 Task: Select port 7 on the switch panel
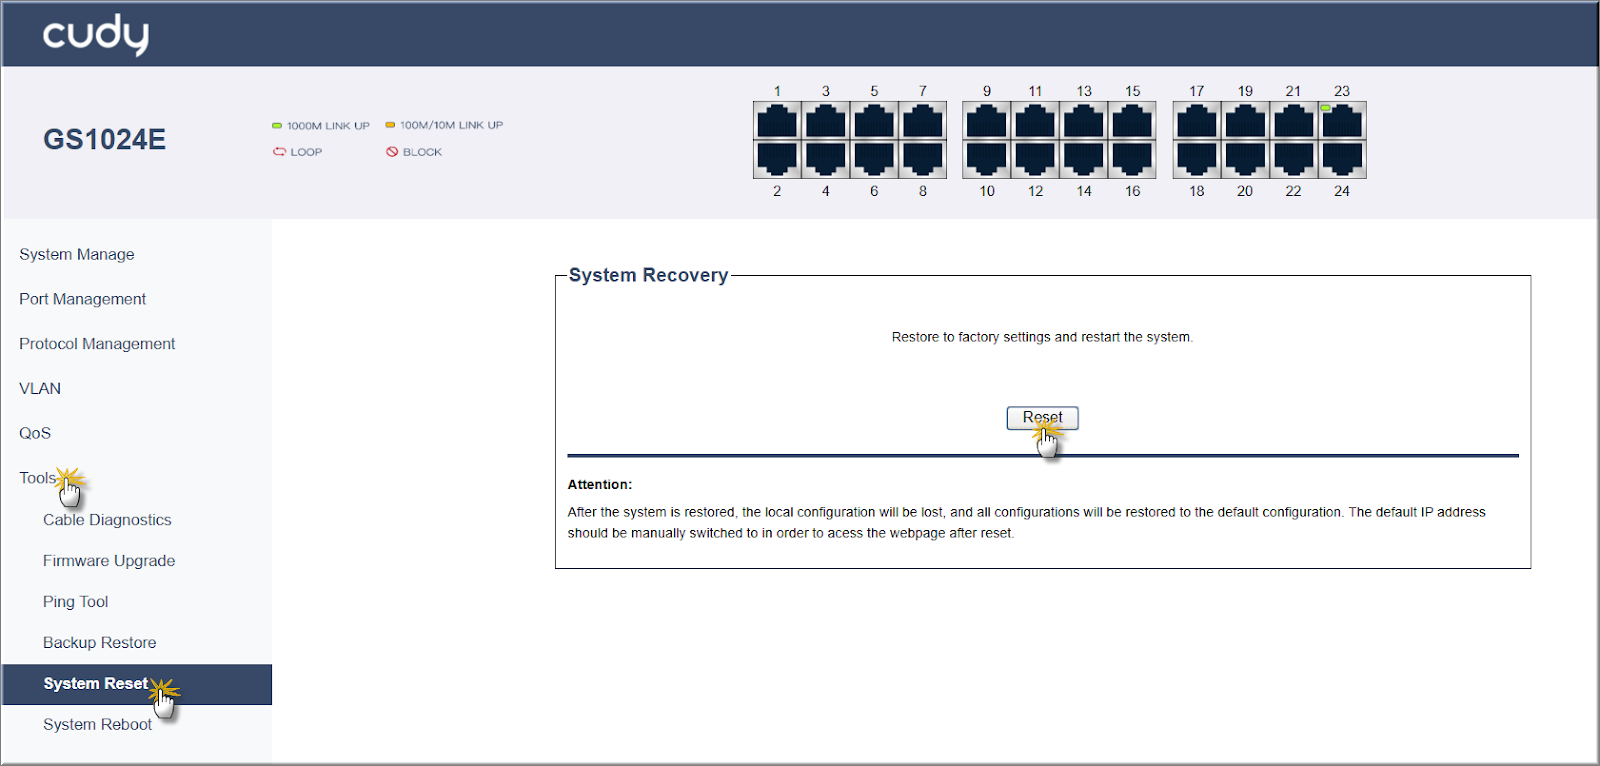point(923,122)
